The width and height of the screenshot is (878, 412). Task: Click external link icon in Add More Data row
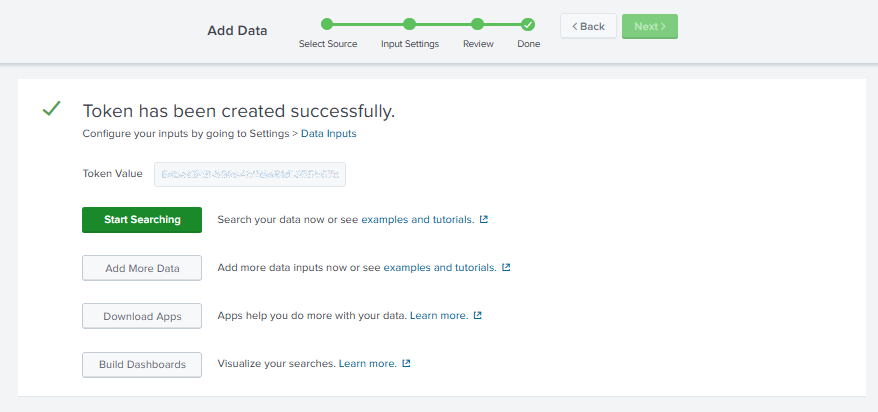[x=506, y=267]
